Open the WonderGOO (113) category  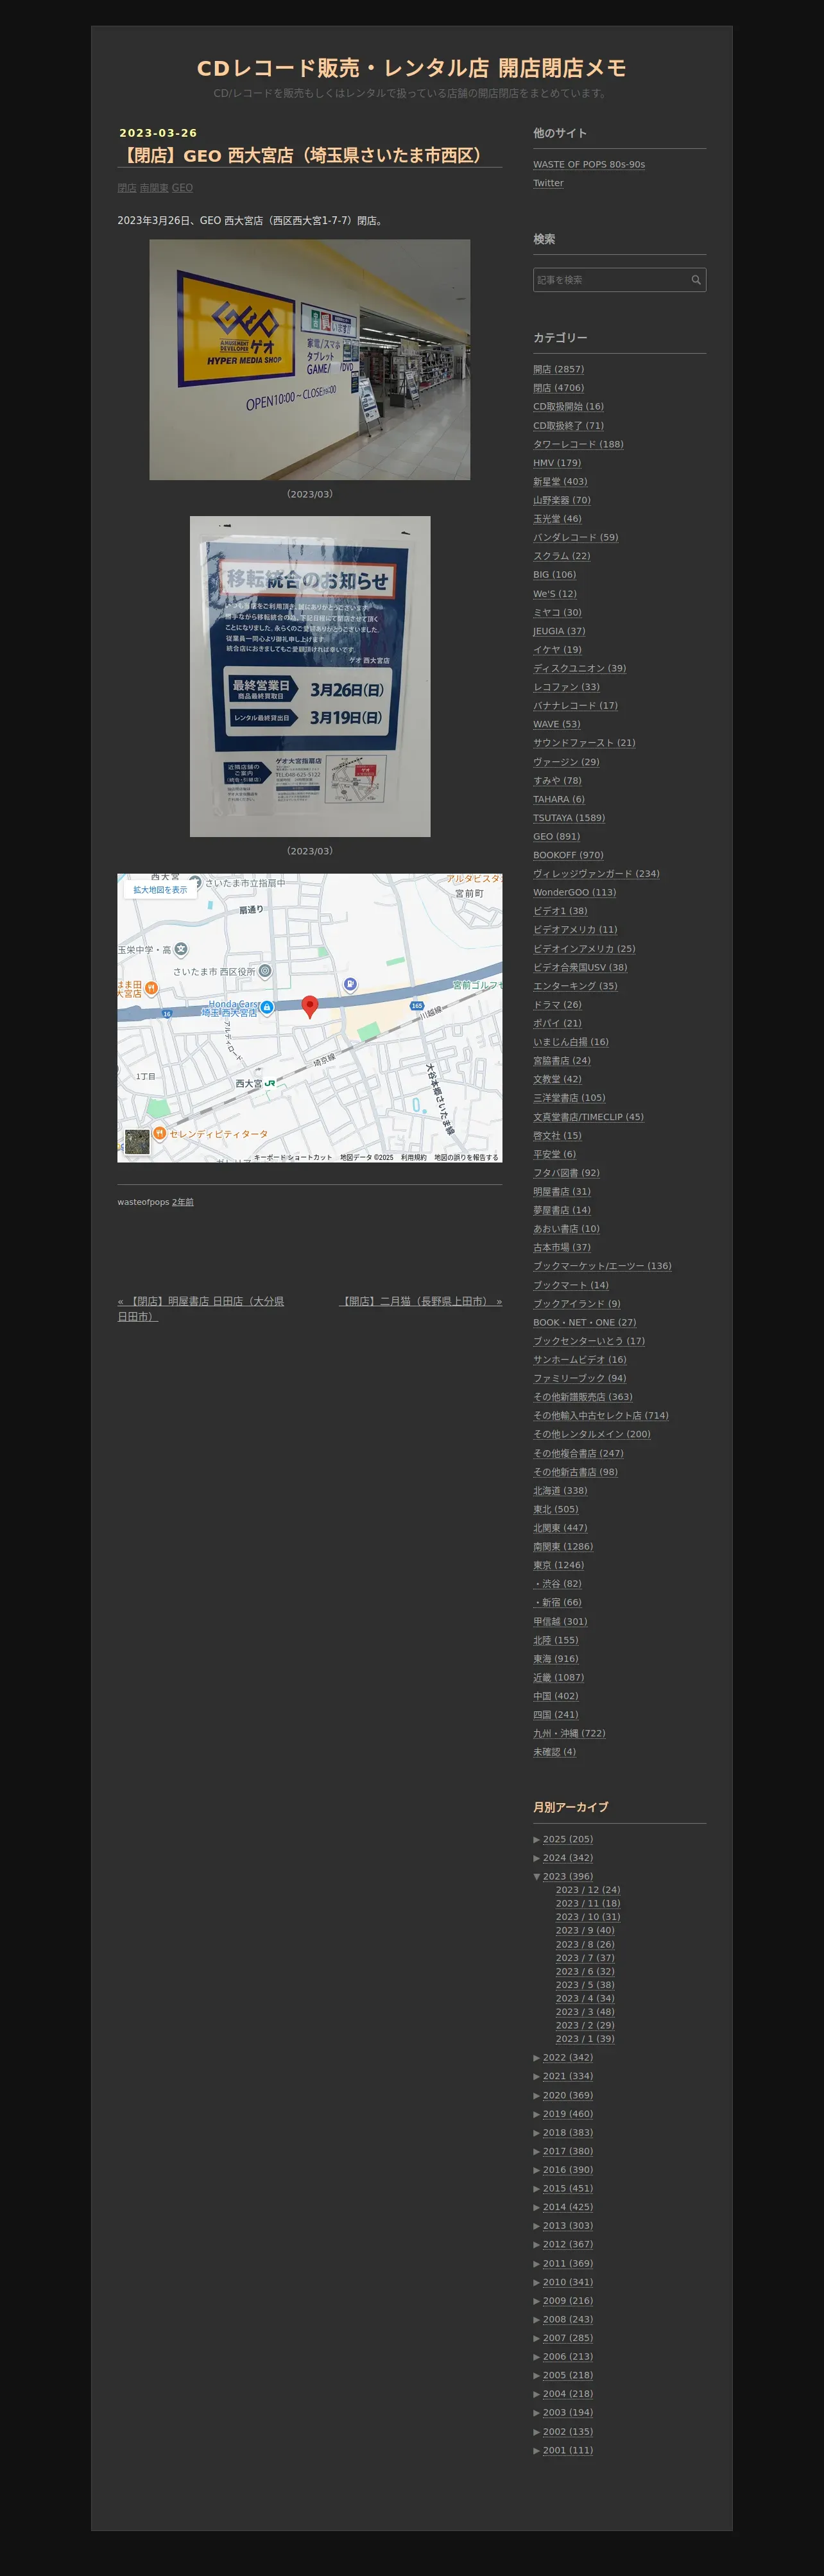point(575,892)
